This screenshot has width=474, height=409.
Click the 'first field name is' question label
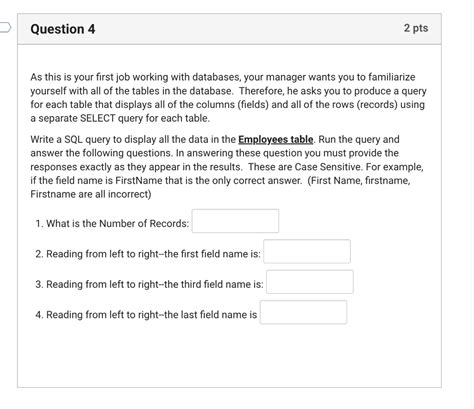[148, 254]
